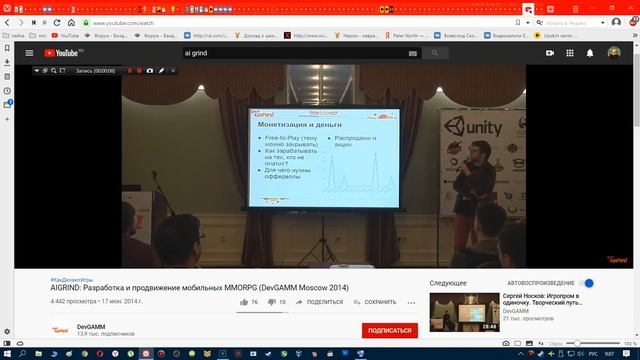The height and width of the screenshot is (360, 640).
Task: Toggle the Автовоспроизведение autoplay switch
Action: click(587, 283)
